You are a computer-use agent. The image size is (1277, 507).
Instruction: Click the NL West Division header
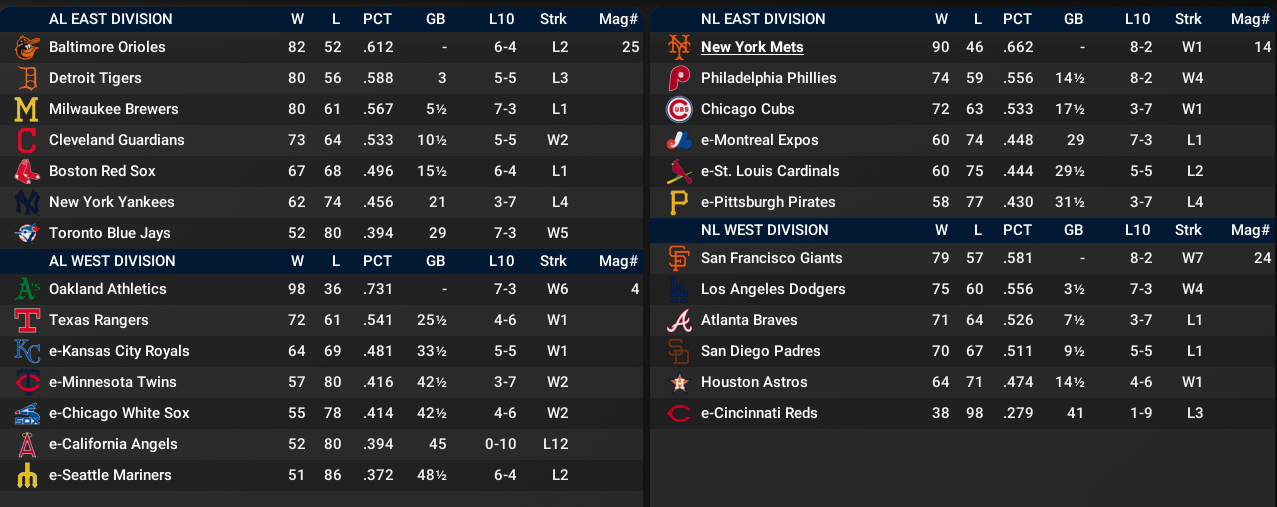(764, 230)
